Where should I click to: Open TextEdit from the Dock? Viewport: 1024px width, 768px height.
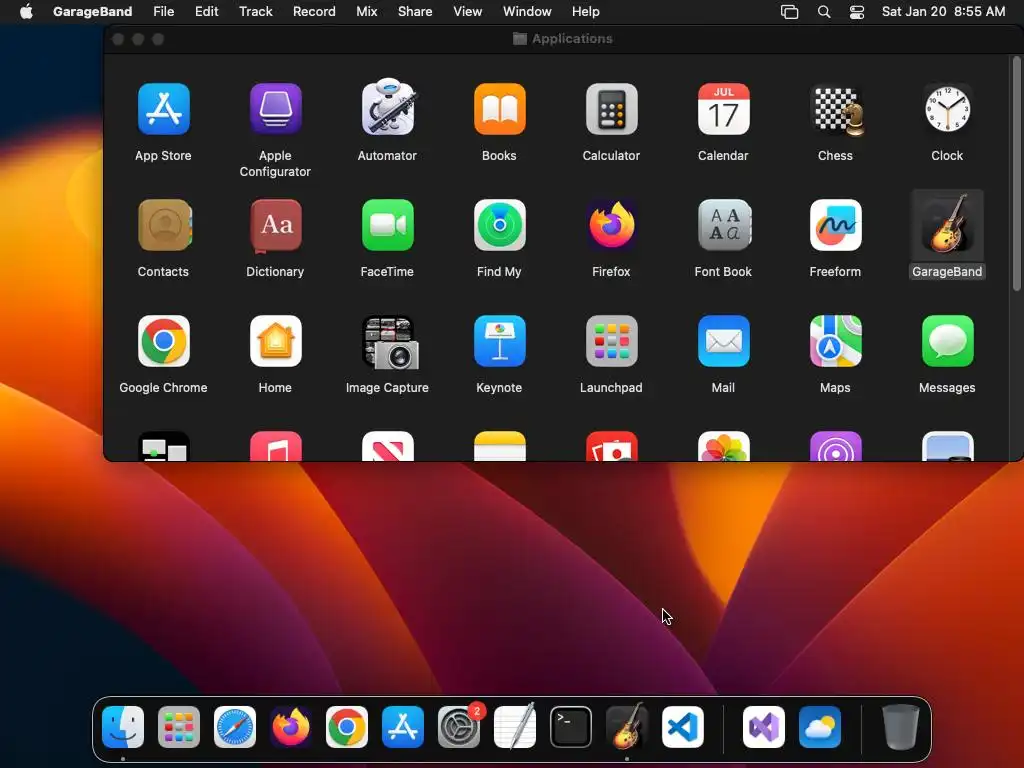point(515,726)
